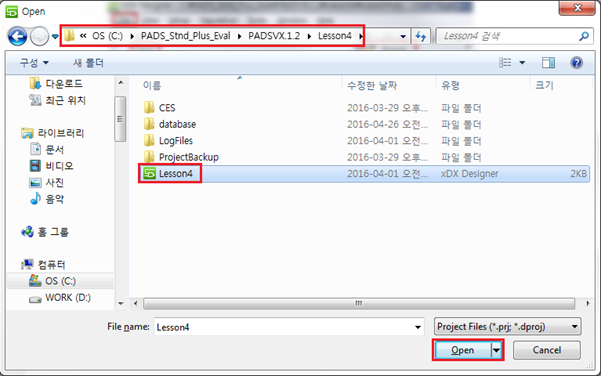Expand arrow after PADSVX.1.2 in path

click(x=309, y=36)
